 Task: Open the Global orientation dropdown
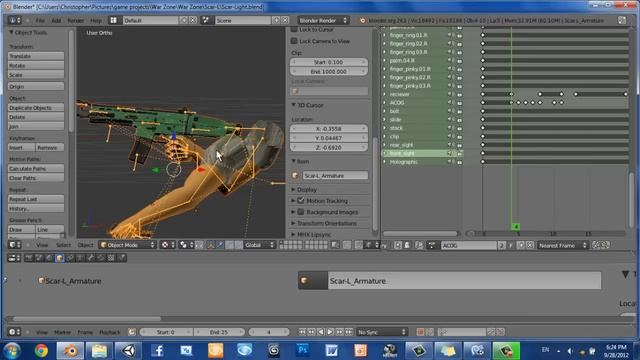pyautogui.click(x=259, y=245)
